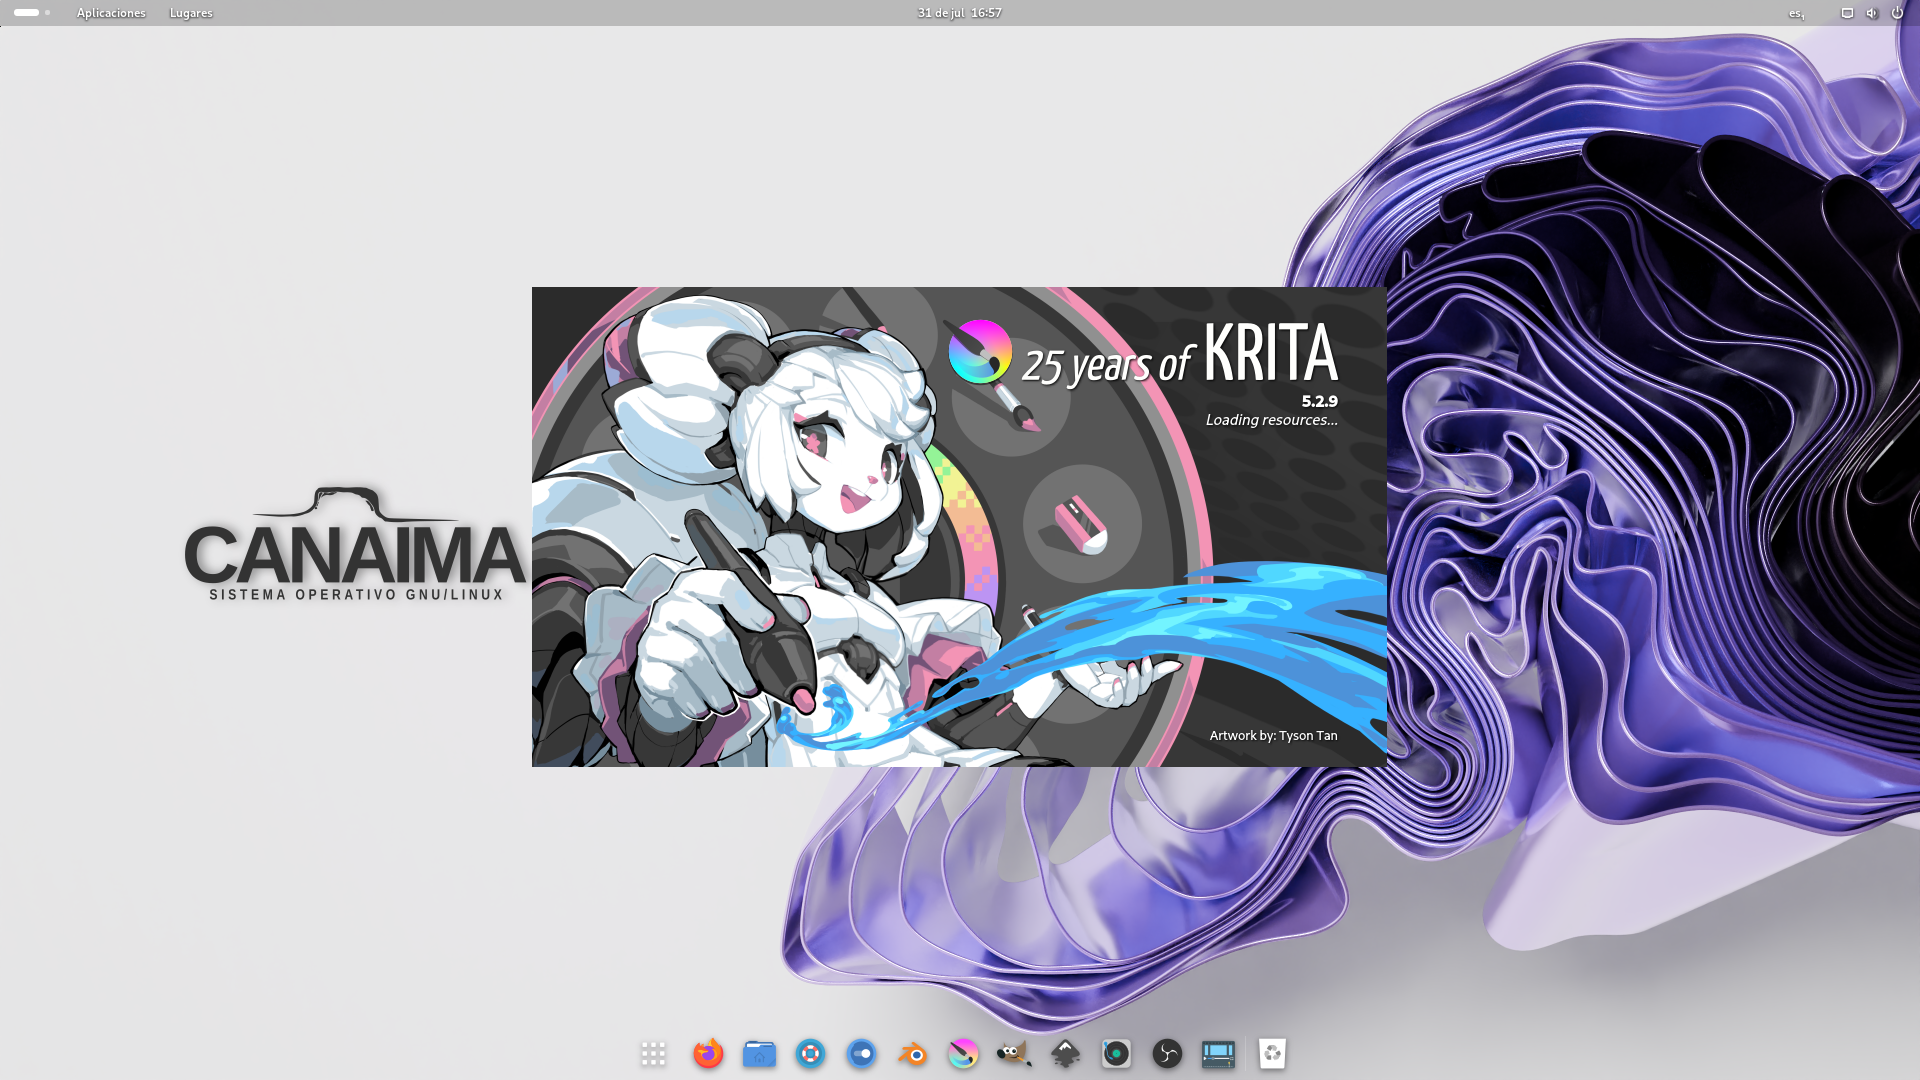
Task: Click the Krita splash screen image
Action: coord(959,527)
